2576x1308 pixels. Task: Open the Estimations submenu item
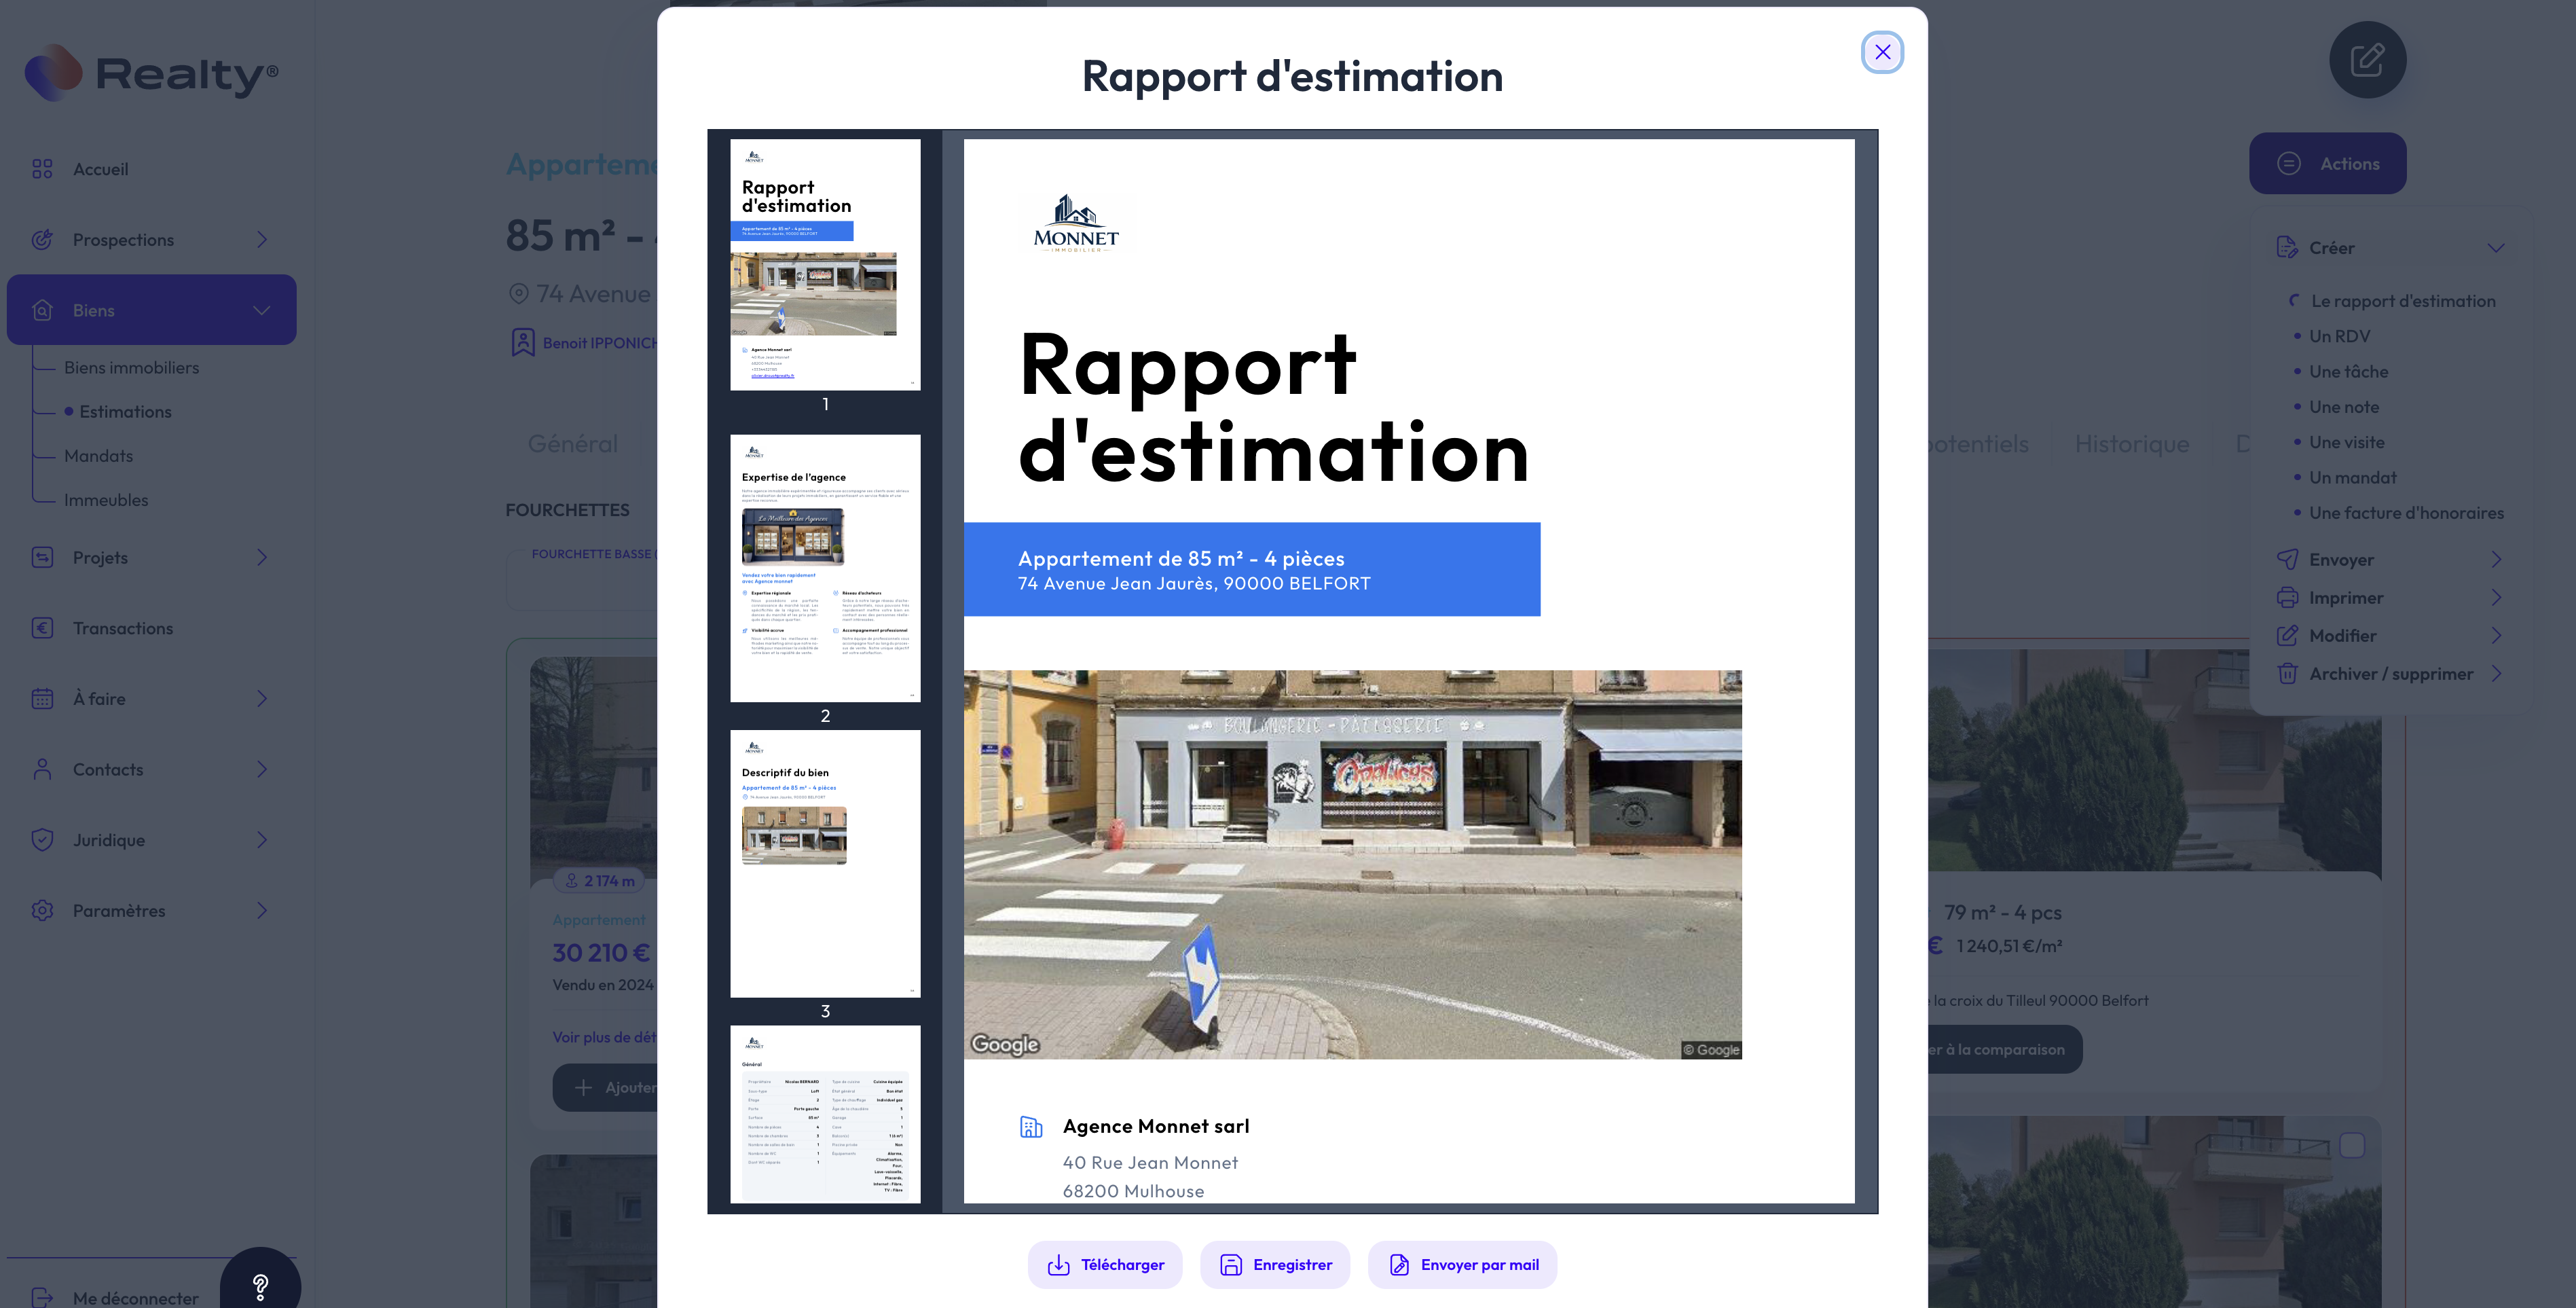125,412
